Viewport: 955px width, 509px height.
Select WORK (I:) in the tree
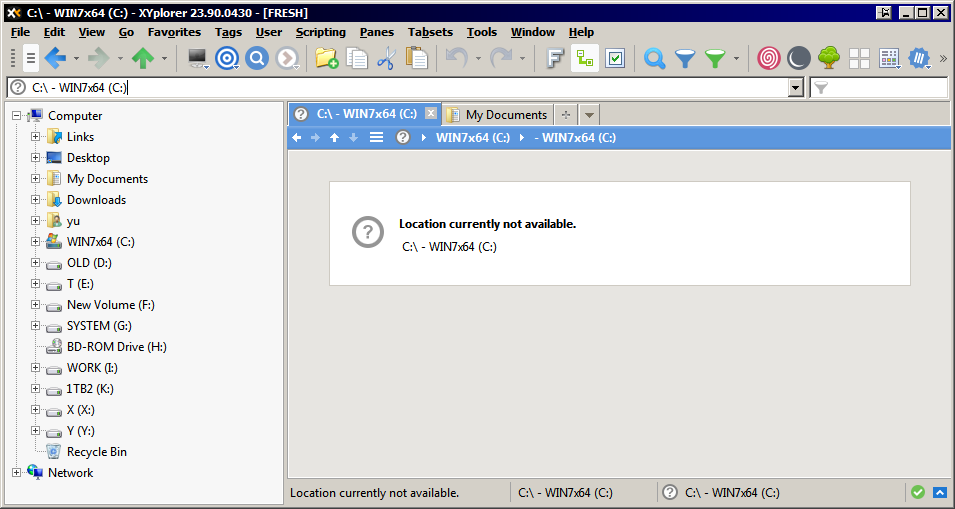pos(92,368)
